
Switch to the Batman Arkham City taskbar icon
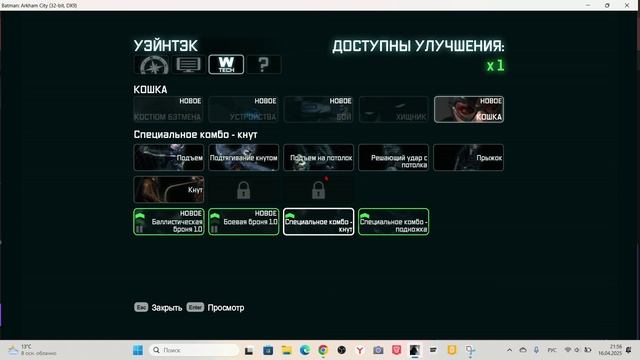tap(415, 350)
